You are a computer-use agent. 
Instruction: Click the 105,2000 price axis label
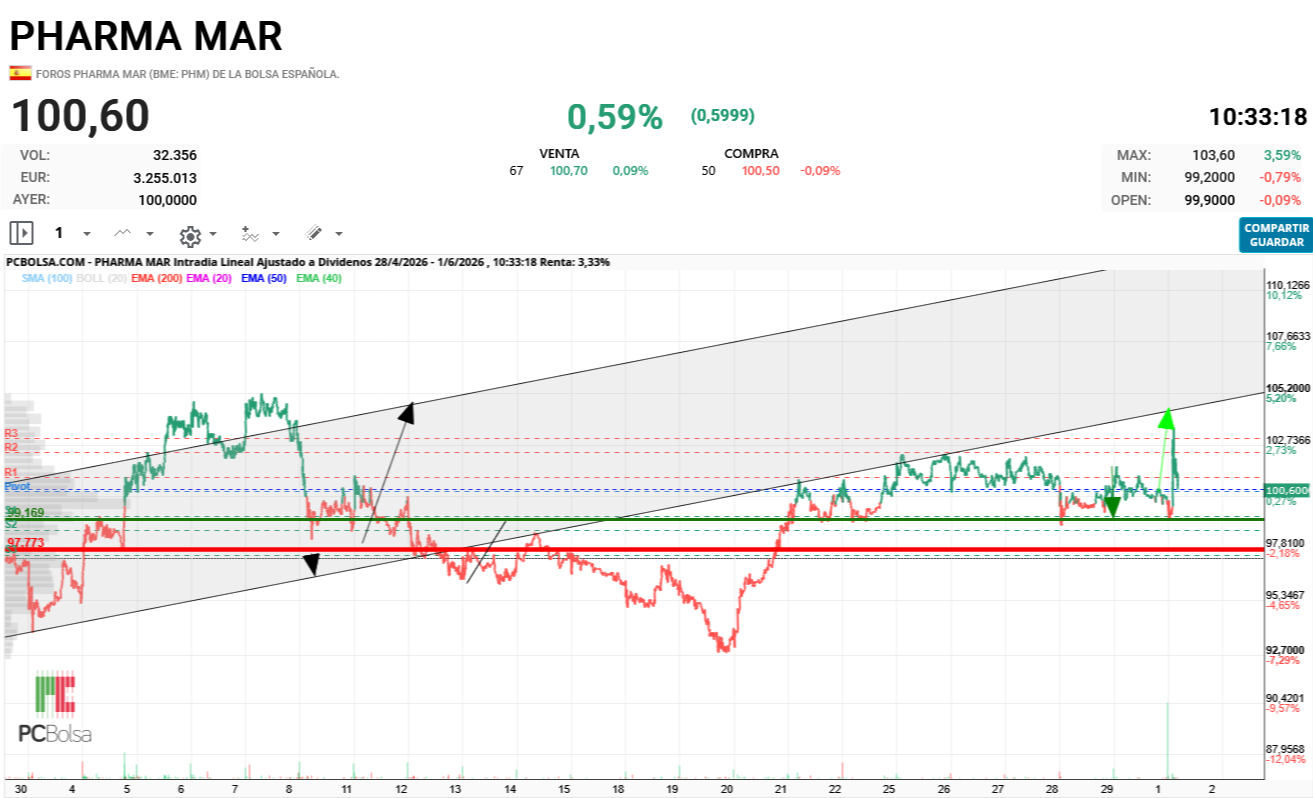point(1288,387)
